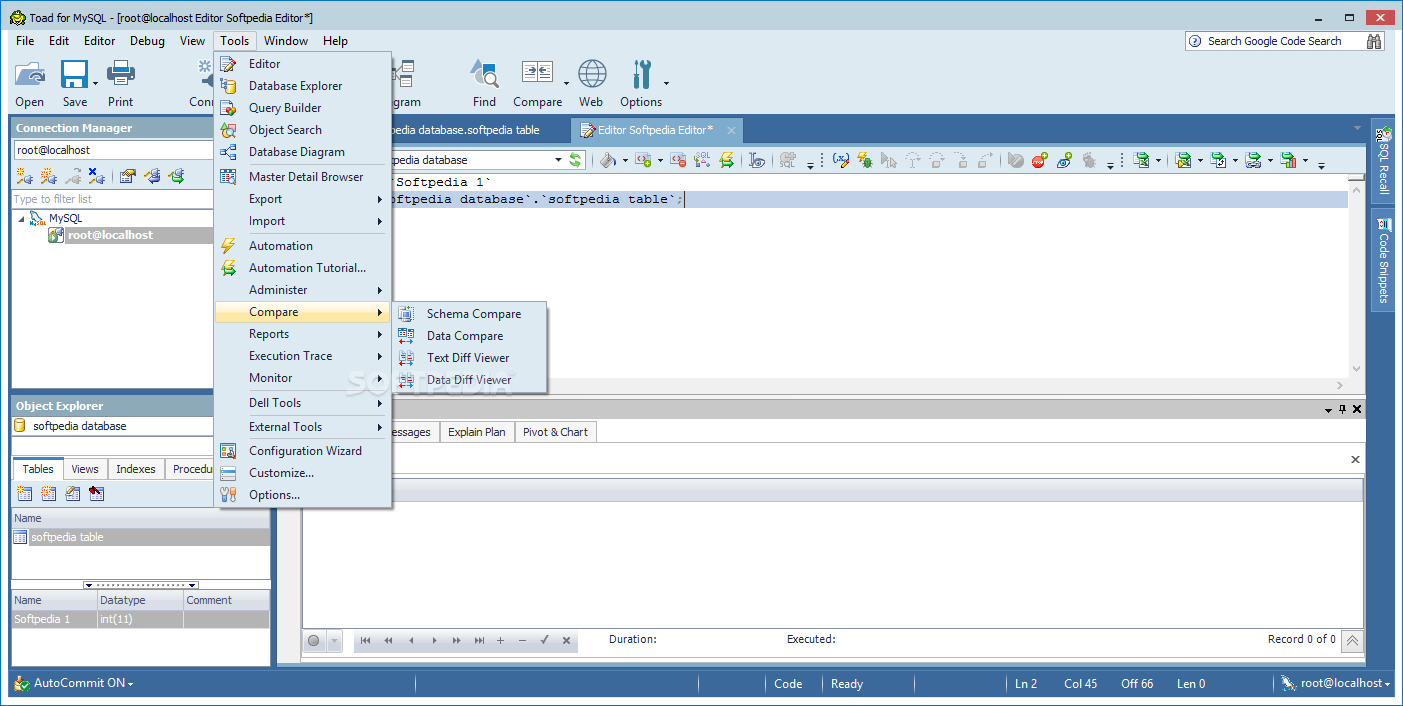
Task: Select Master Detail Browser menu item
Action: [301, 177]
